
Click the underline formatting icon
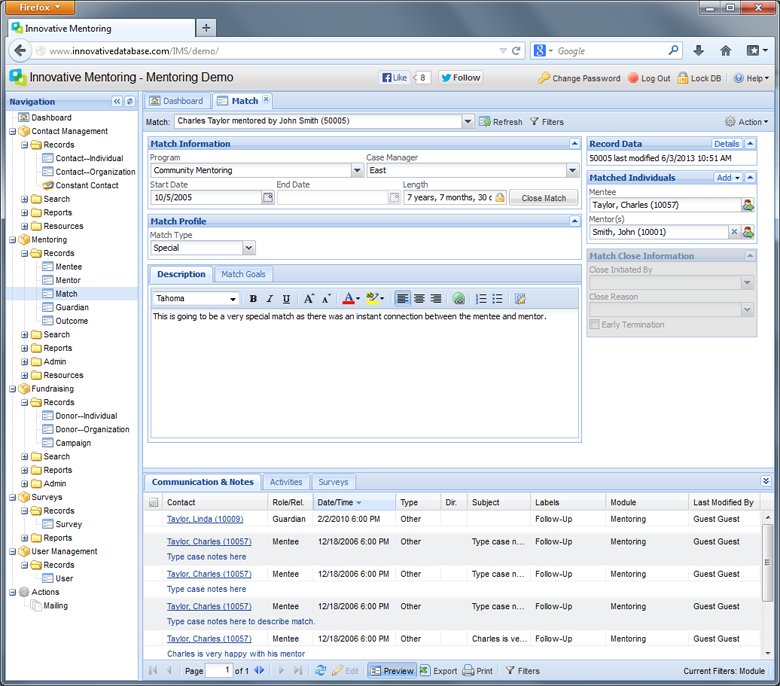[286, 299]
